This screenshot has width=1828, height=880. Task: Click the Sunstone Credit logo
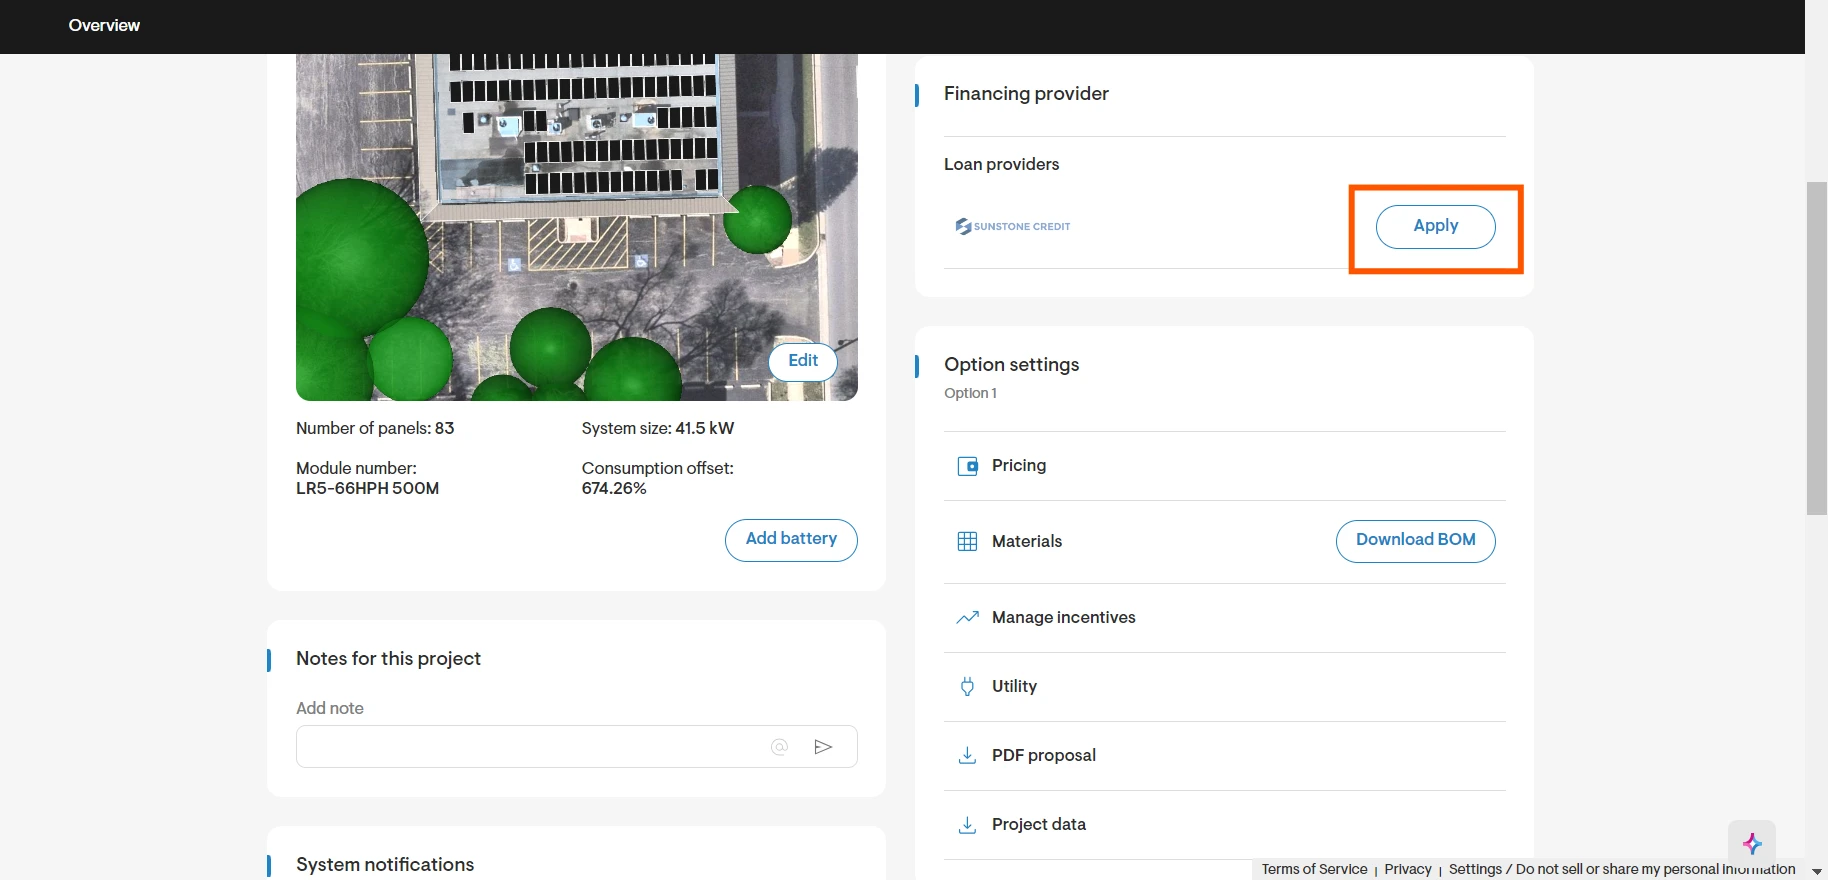click(x=1012, y=227)
